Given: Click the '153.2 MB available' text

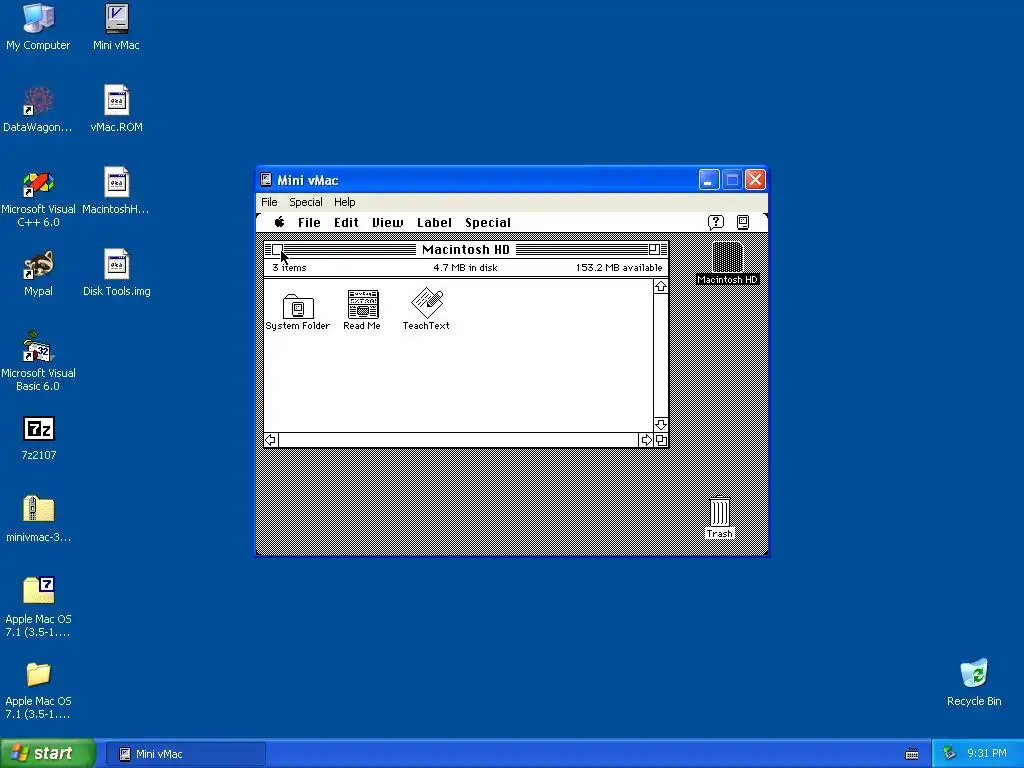Looking at the screenshot, I should click(618, 268).
